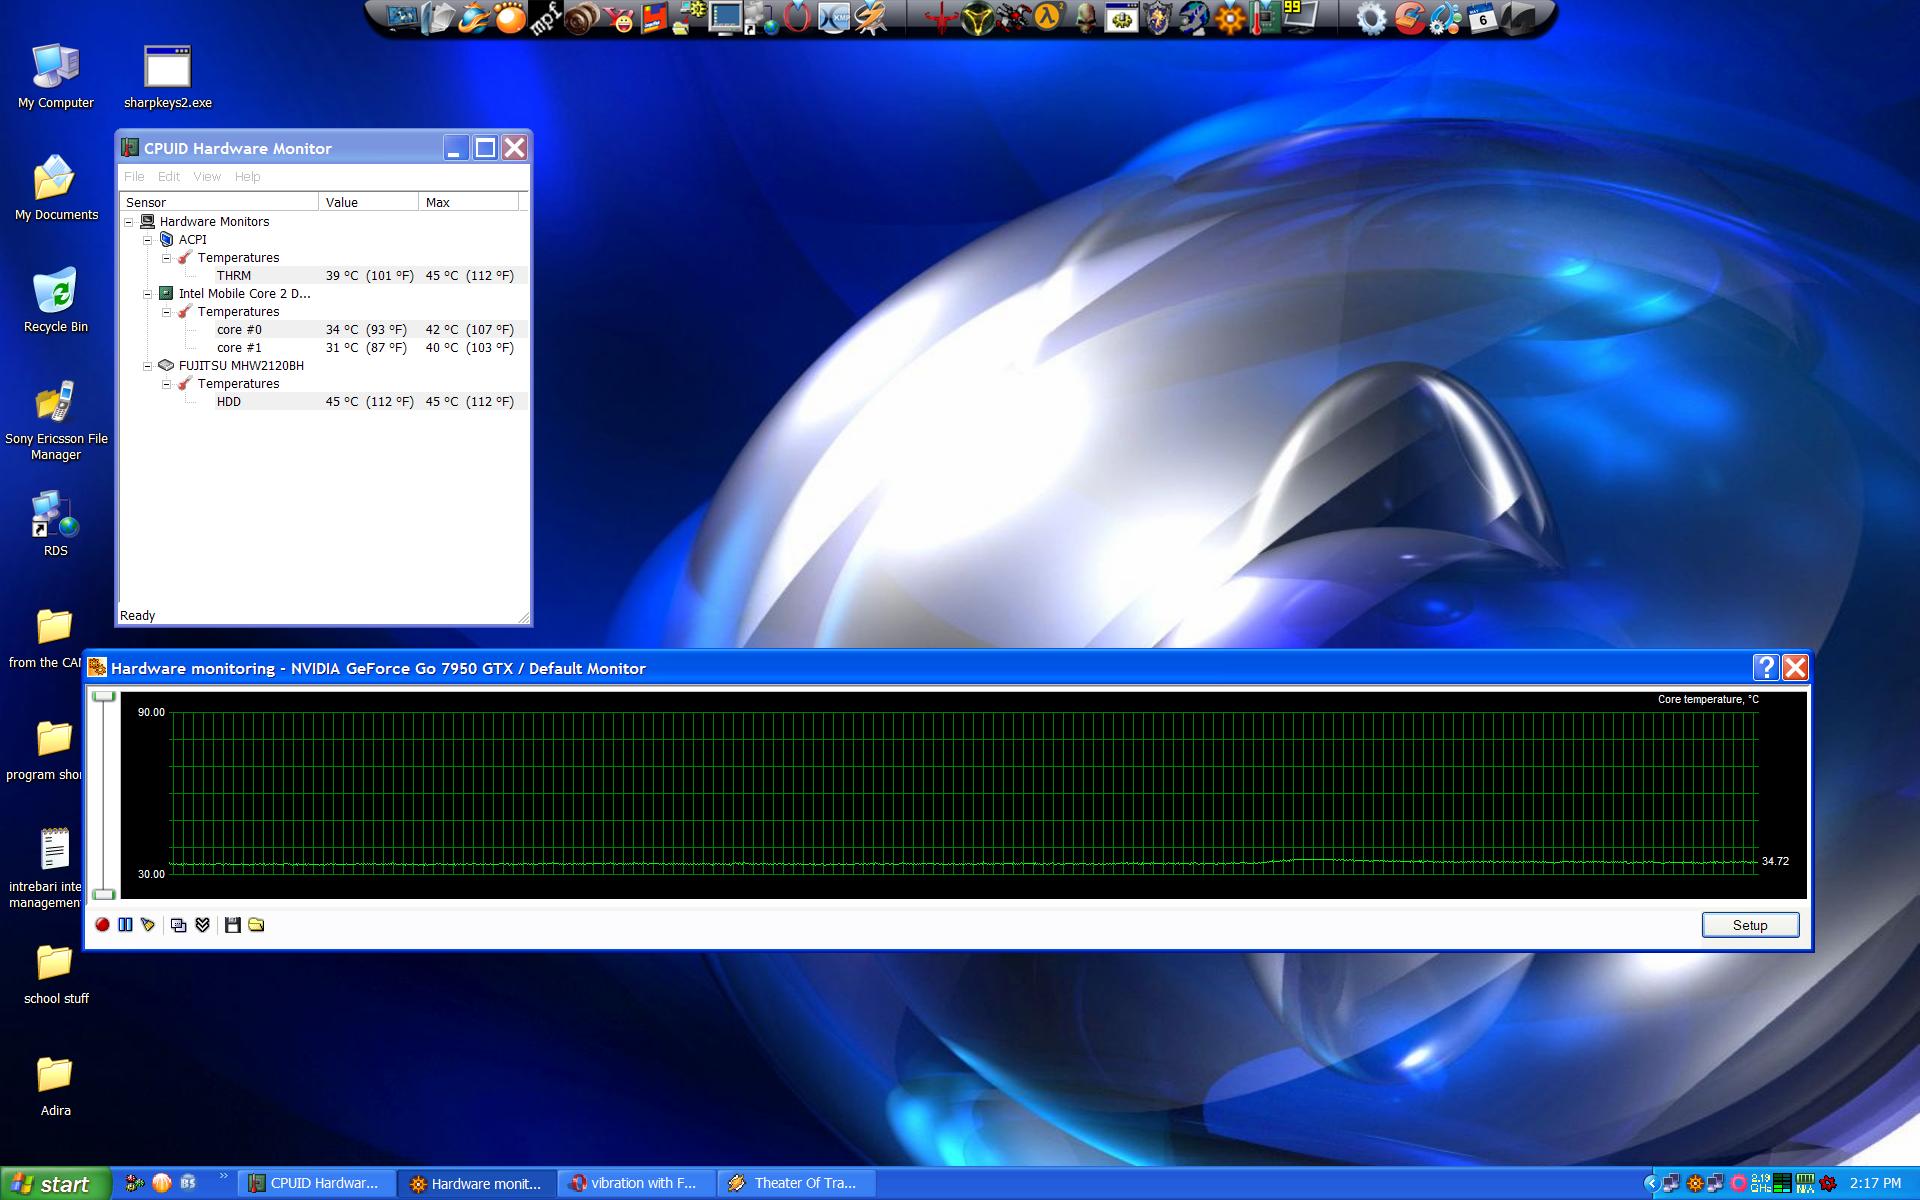Open the calendar icon in top dock
The width and height of the screenshot is (1920, 1200).
[1482, 17]
